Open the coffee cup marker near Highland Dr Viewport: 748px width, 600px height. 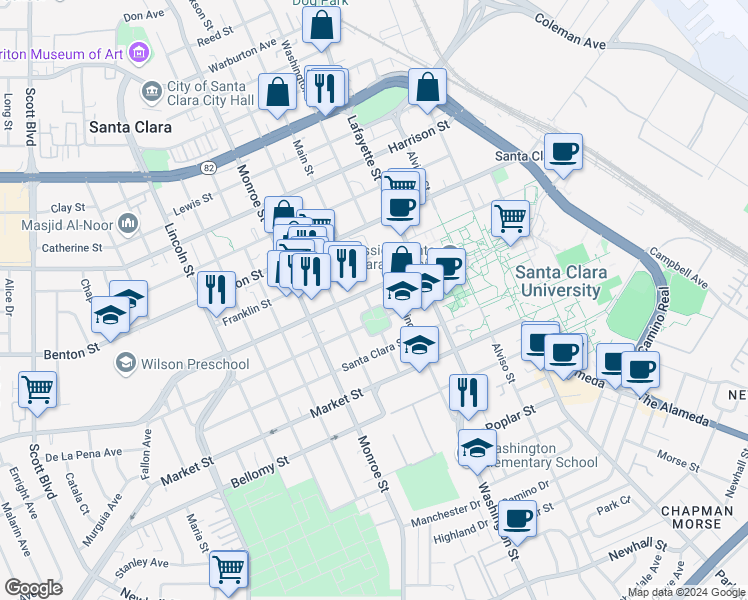[518, 522]
